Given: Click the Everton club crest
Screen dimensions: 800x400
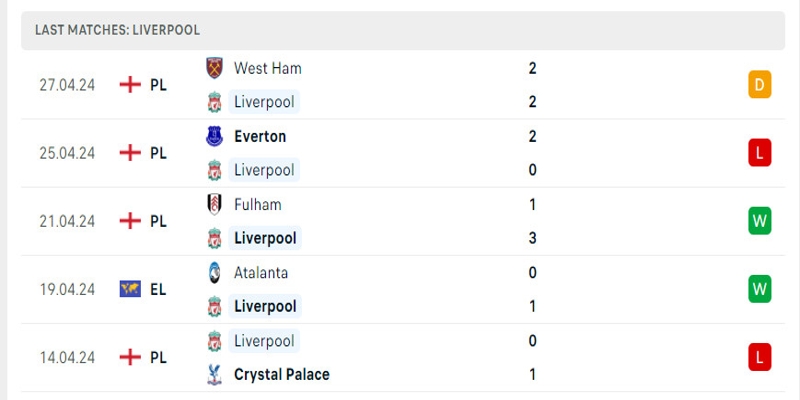Looking at the screenshot, I should point(214,136).
